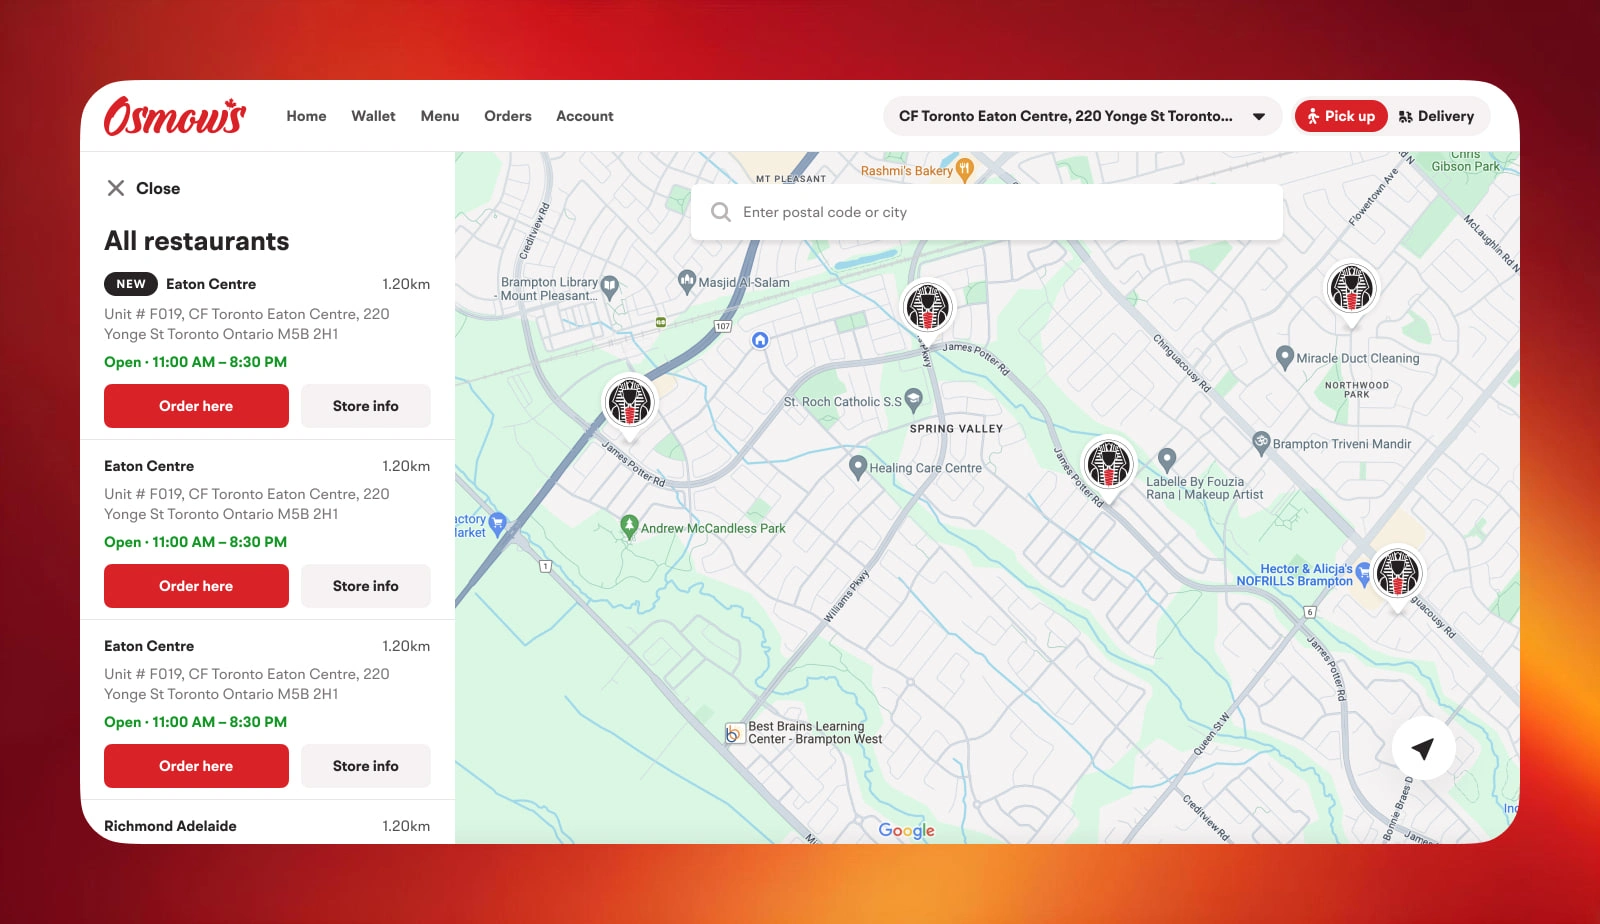Click the Masjid Al-Salam map marker

coord(686,282)
